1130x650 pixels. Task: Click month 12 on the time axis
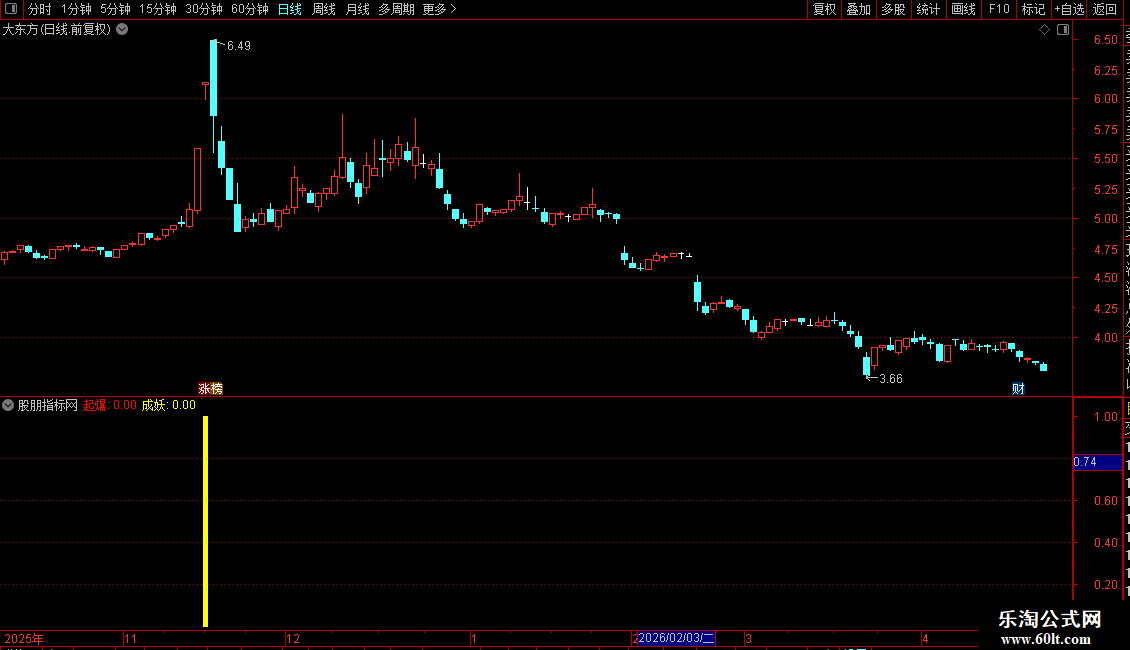click(293, 638)
